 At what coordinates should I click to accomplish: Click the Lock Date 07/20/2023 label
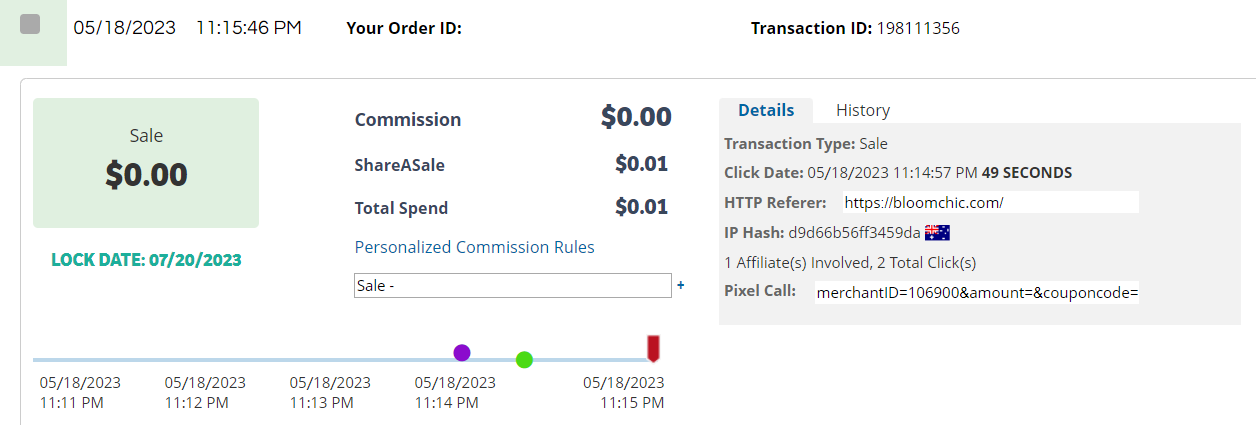[146, 260]
